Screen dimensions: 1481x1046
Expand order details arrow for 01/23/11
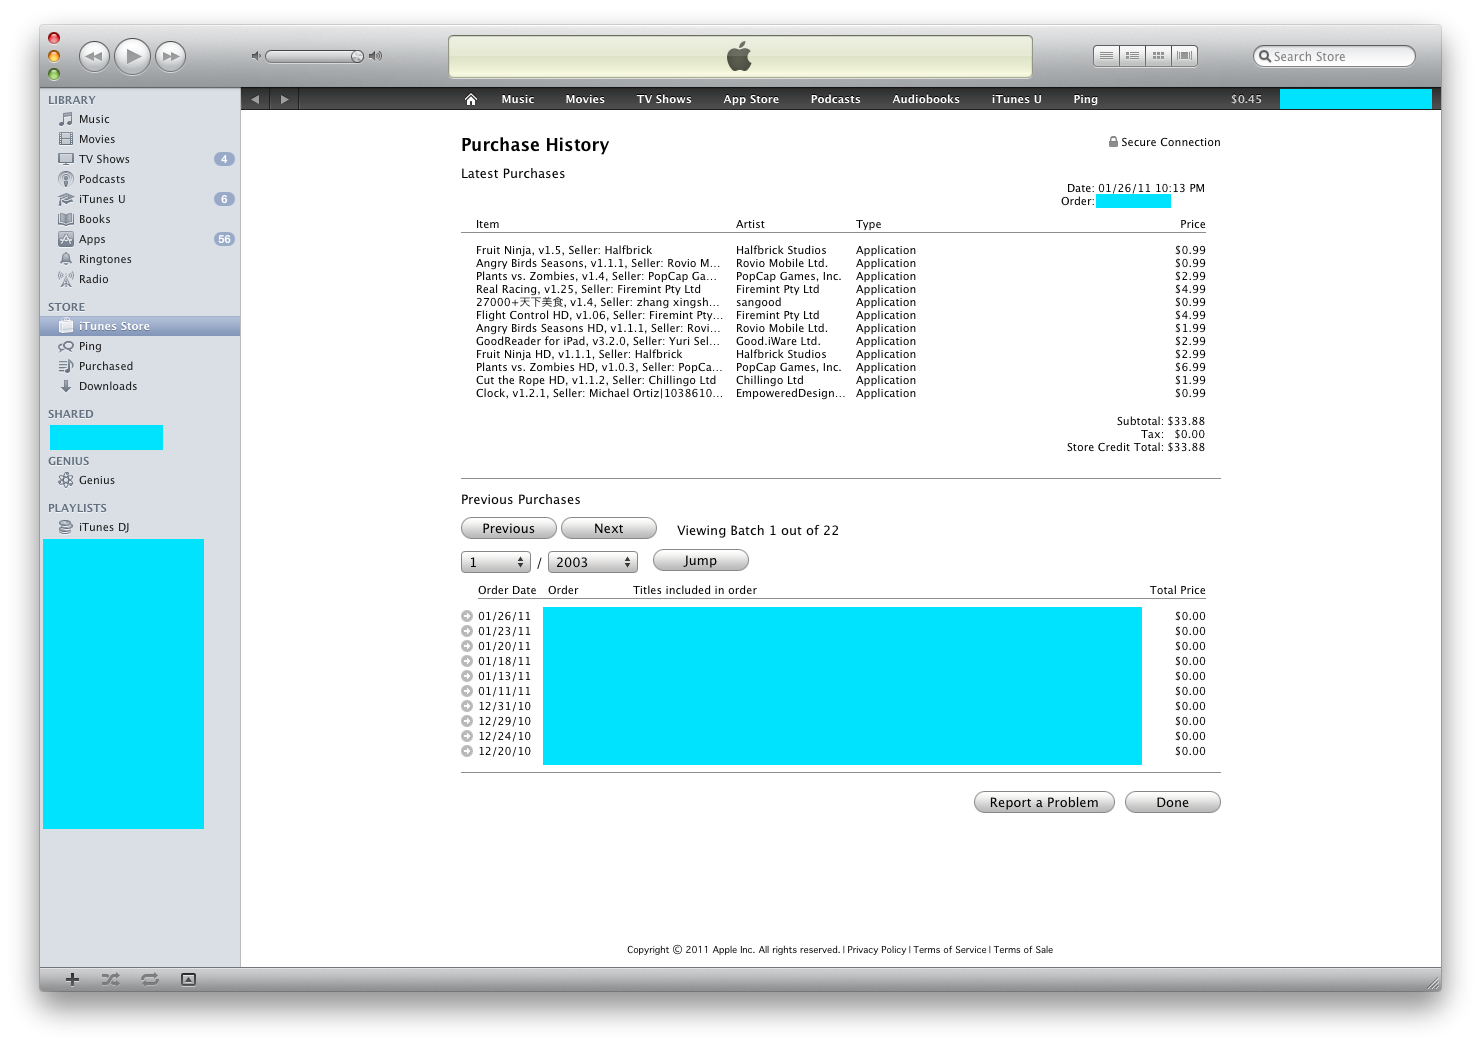(467, 631)
